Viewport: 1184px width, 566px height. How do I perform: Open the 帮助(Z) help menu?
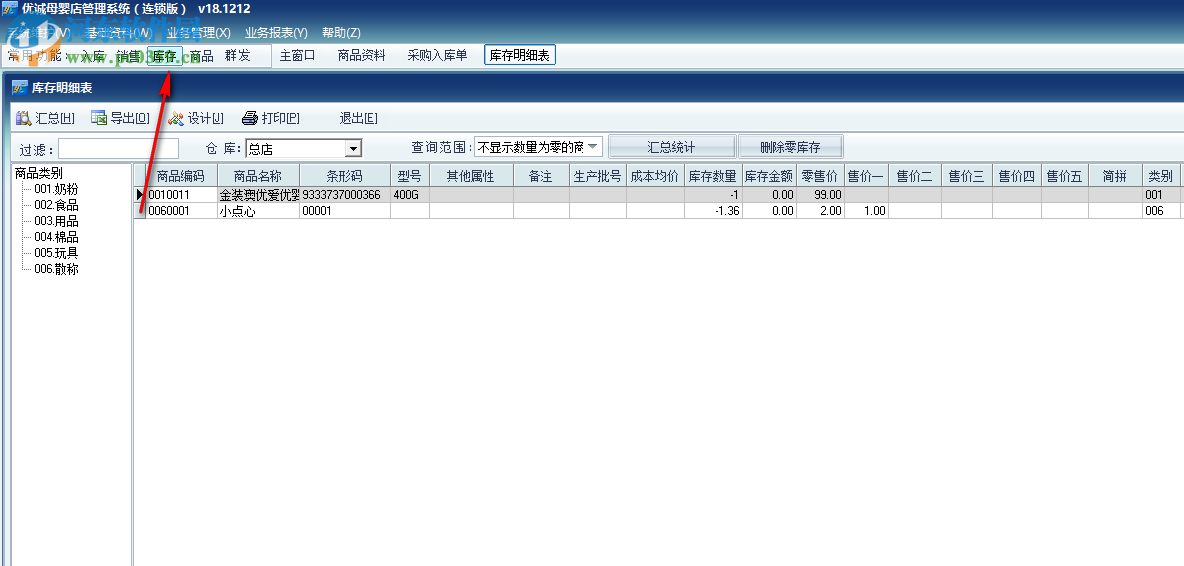point(341,33)
